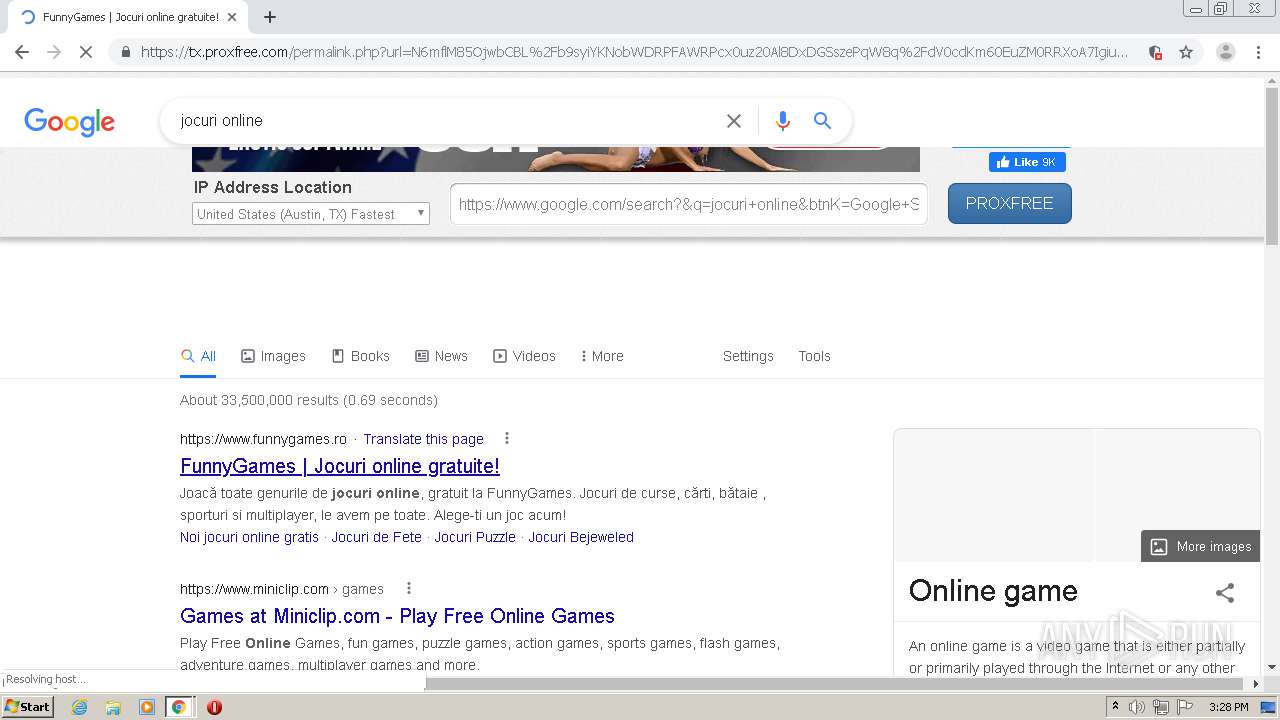Click Translate this page link
The image size is (1280, 720).
point(423,439)
